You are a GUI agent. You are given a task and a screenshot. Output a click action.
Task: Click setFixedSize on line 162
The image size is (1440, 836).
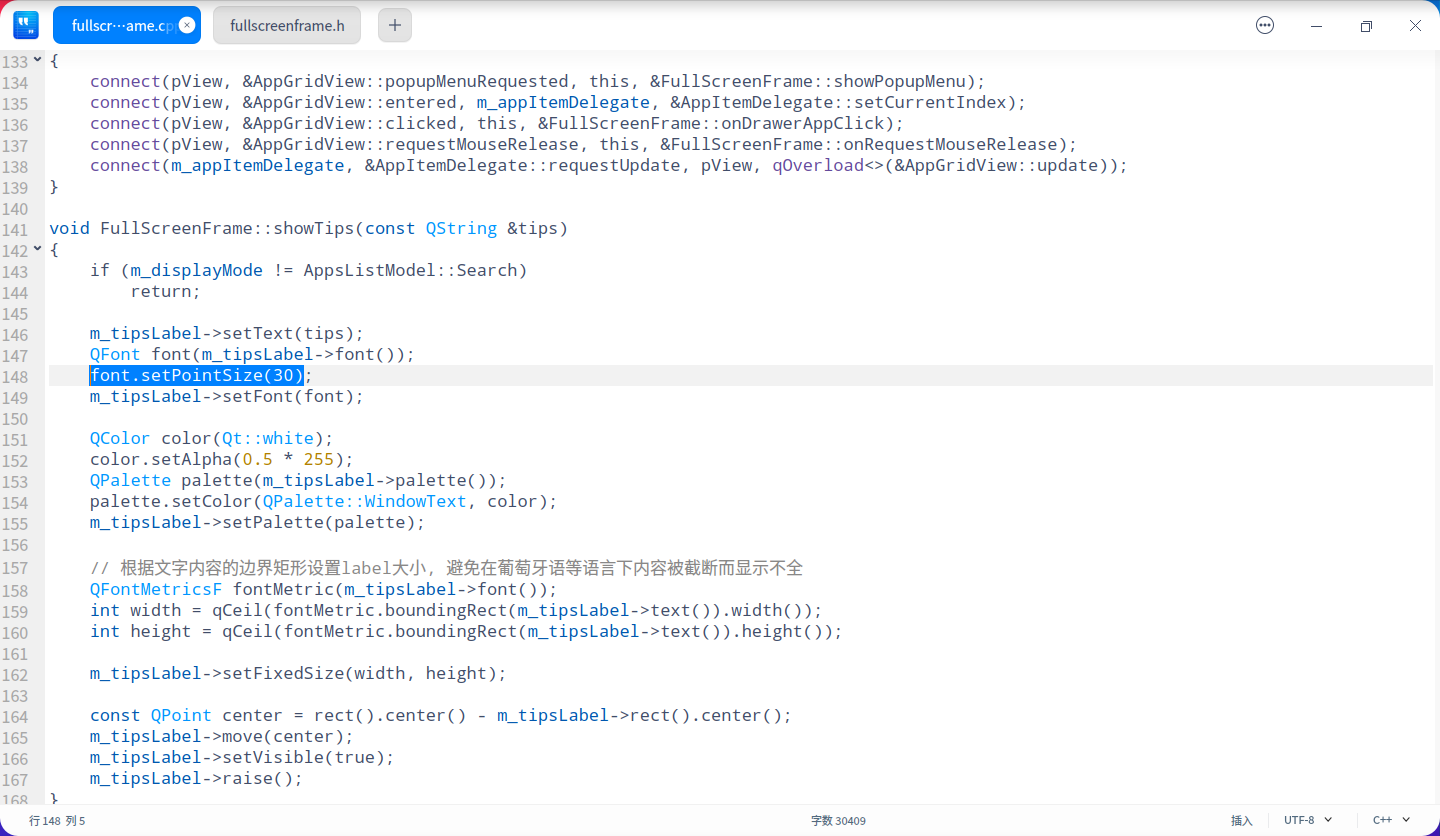[x=283, y=673]
